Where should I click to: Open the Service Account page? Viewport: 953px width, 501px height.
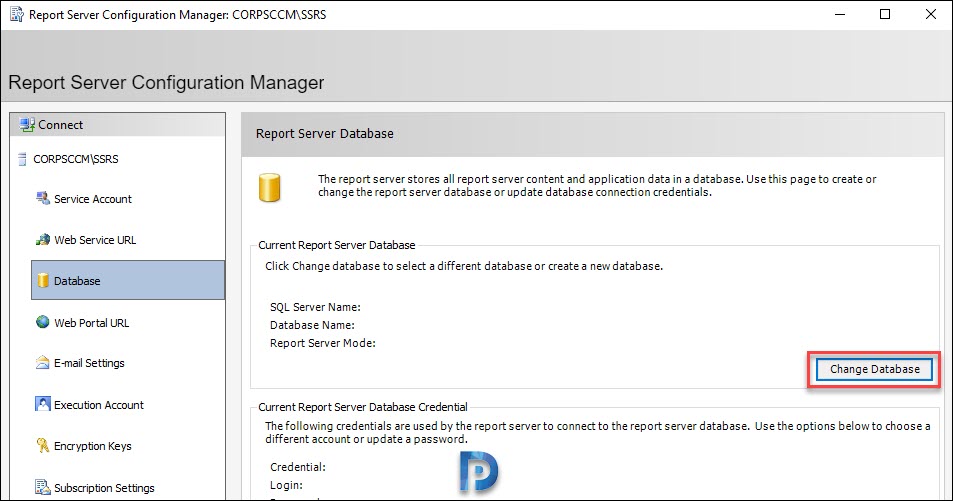click(x=93, y=199)
